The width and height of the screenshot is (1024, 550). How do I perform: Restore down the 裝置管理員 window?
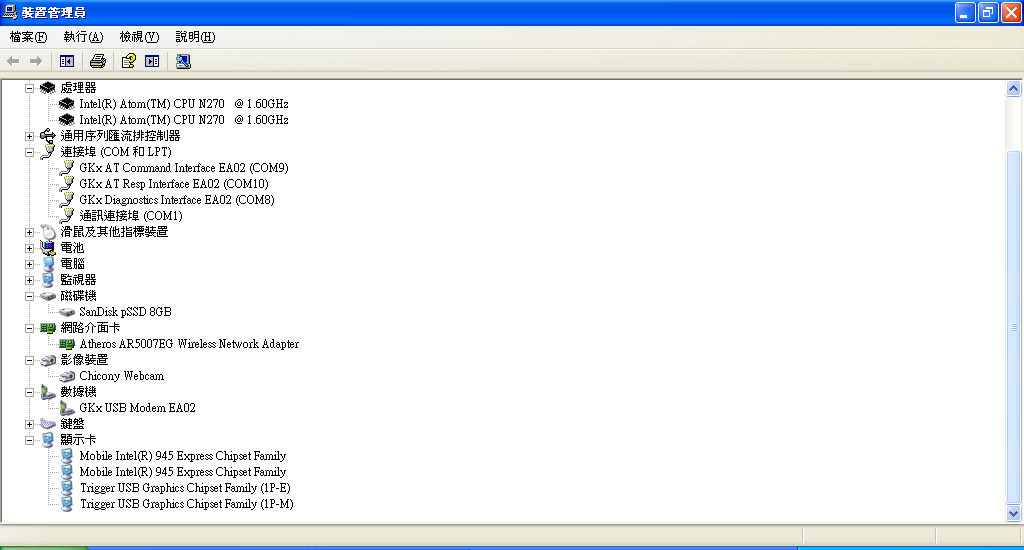tap(987, 12)
